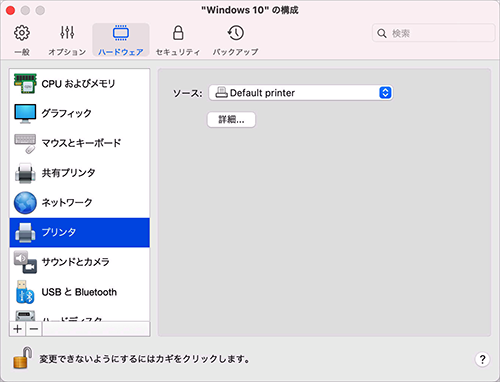Open the ソース Default printer dropdown
This screenshot has height=382, width=500.
tap(301, 93)
